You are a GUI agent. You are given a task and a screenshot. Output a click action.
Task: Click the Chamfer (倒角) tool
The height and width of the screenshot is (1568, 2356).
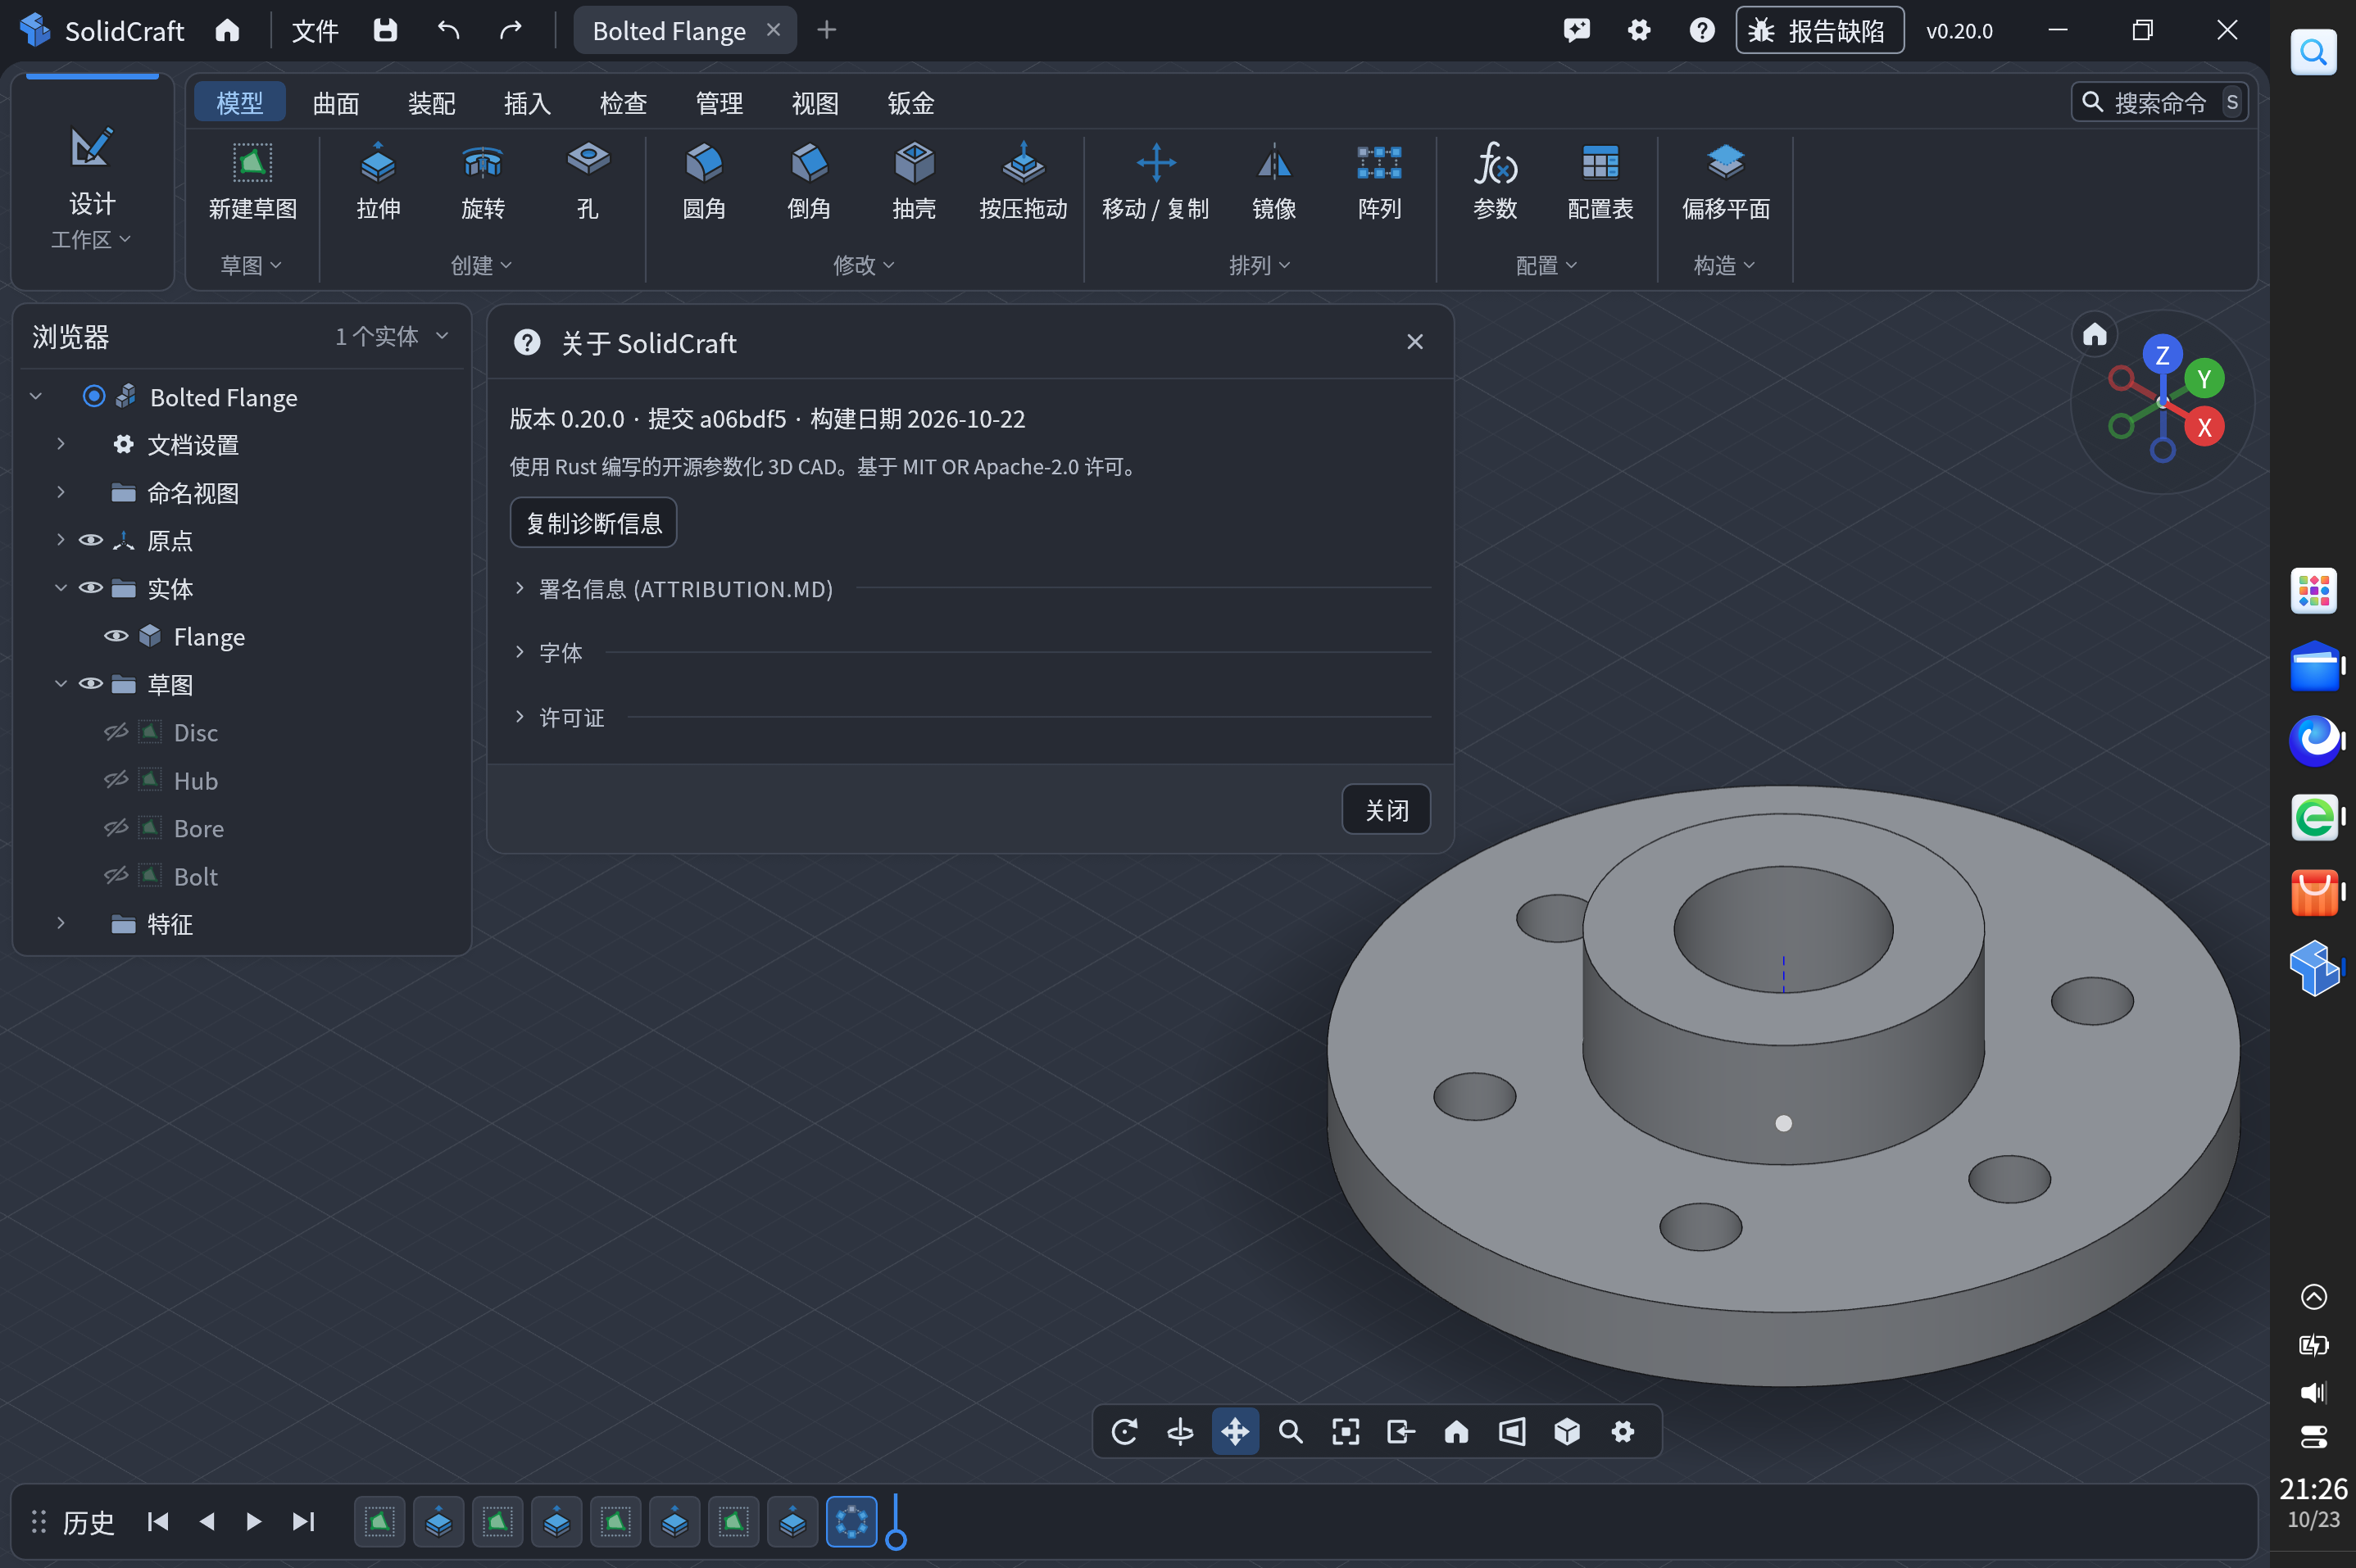[809, 182]
